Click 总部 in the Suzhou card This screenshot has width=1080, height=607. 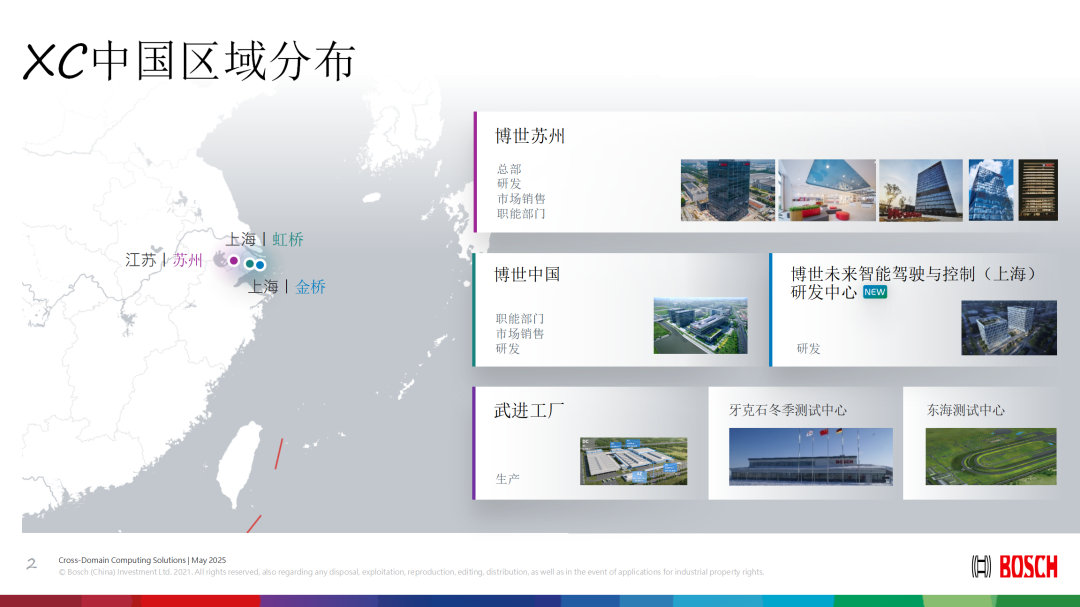[509, 169]
